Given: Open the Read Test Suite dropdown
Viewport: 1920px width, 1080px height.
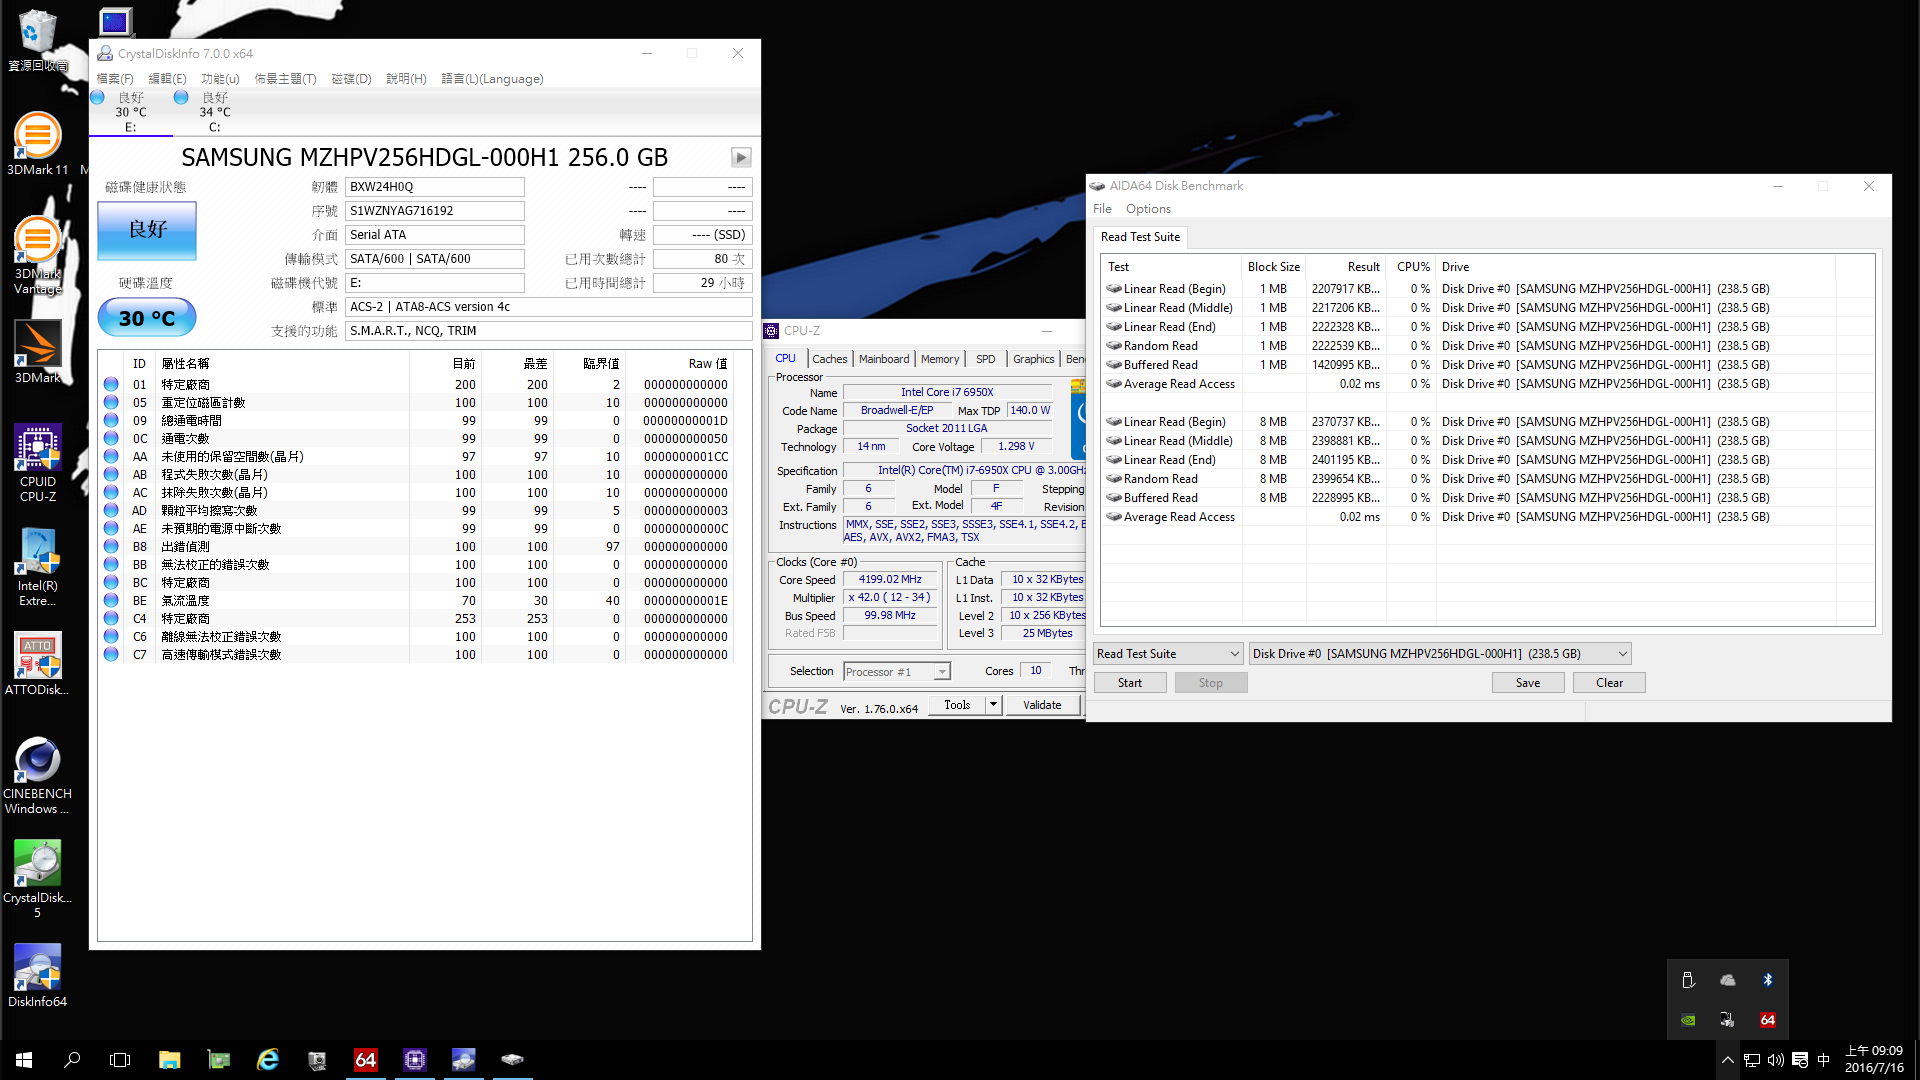Looking at the screenshot, I should [1168, 654].
